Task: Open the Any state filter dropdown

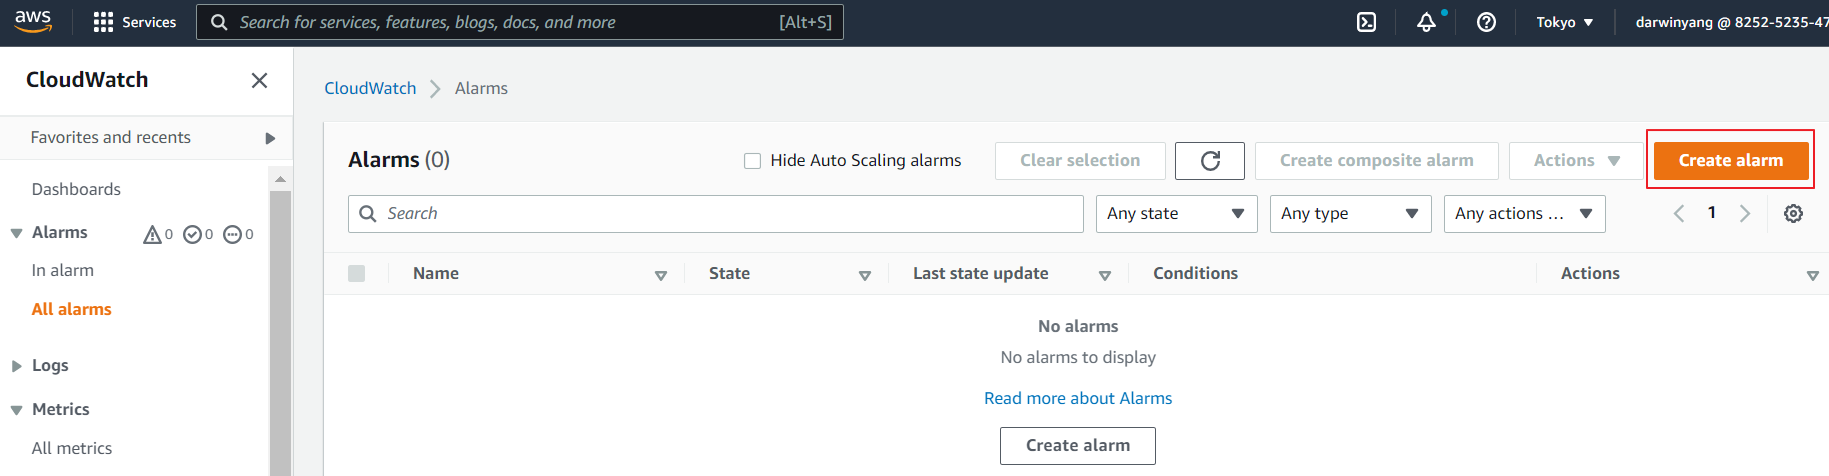Action: click(x=1176, y=214)
